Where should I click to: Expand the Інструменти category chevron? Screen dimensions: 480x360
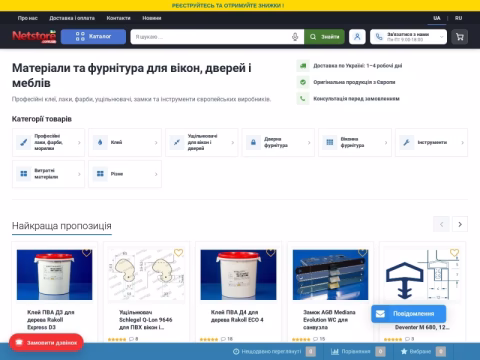pos(462,143)
